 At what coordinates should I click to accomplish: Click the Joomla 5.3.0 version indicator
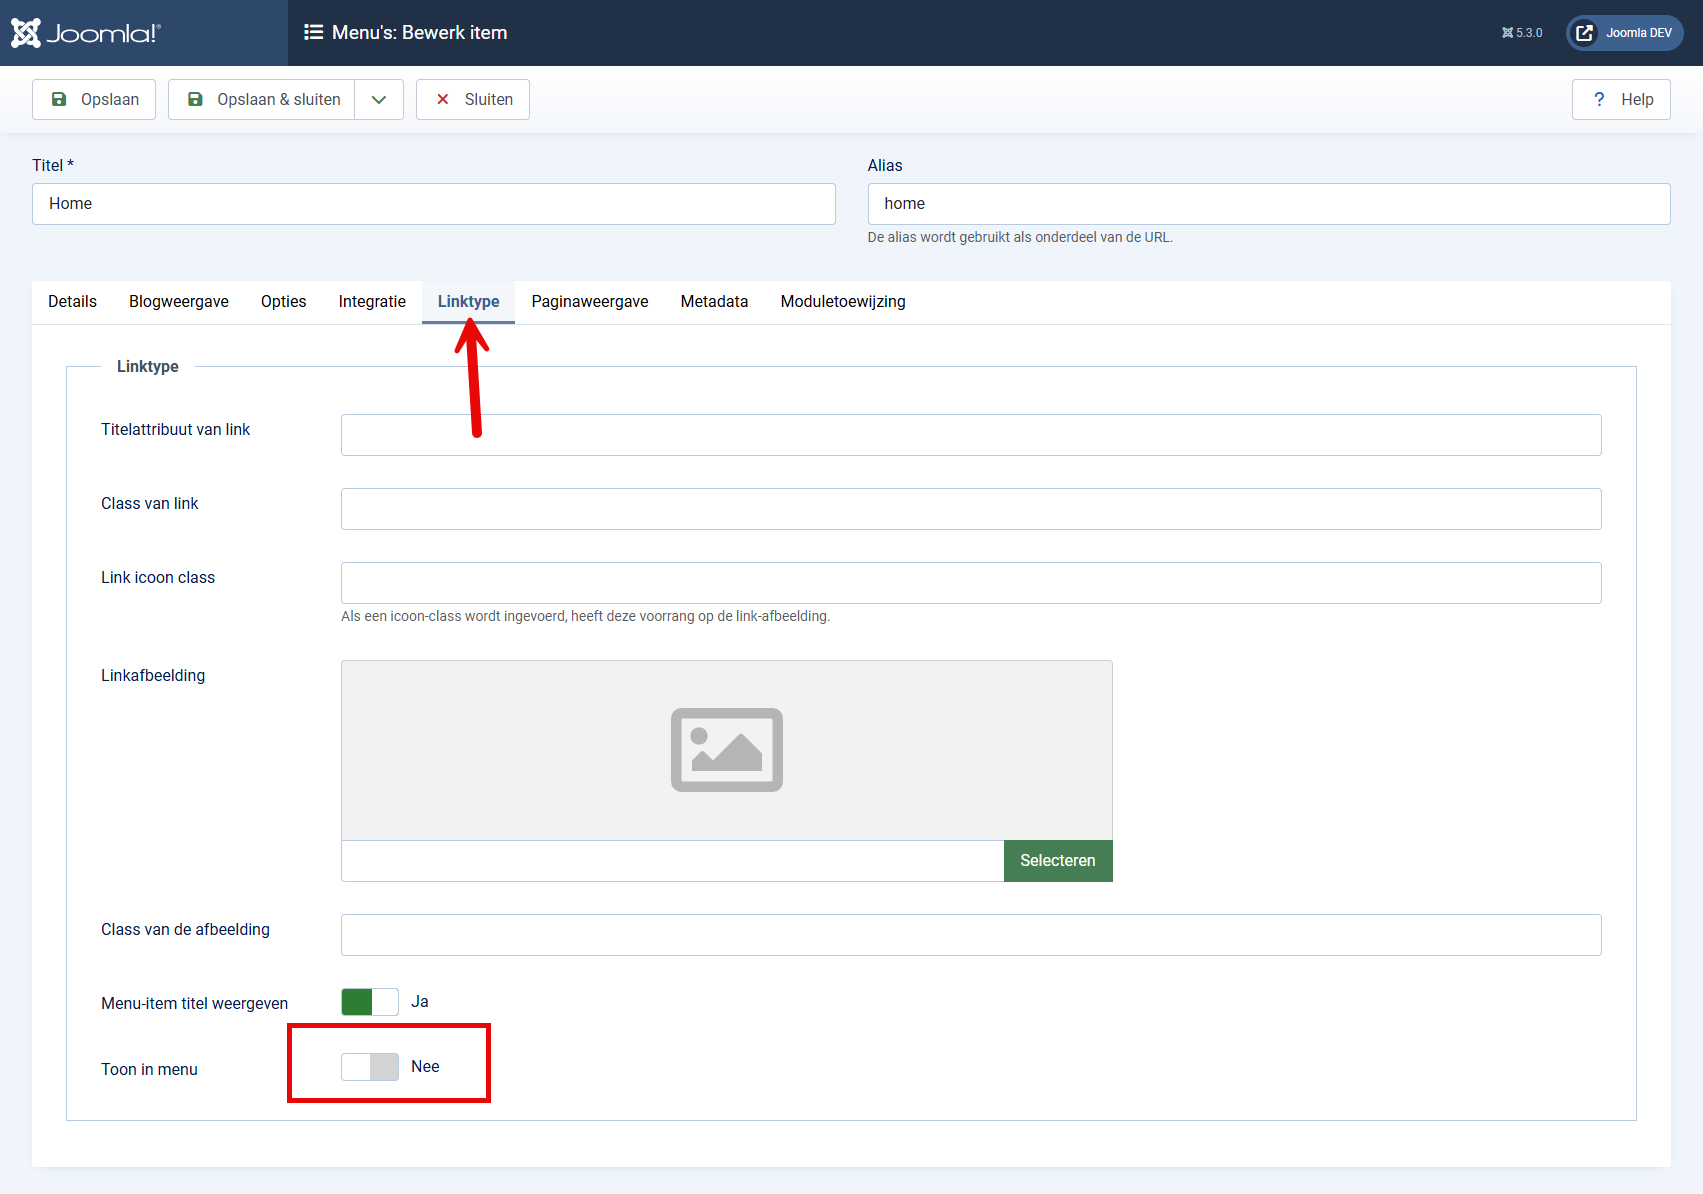1521,33
